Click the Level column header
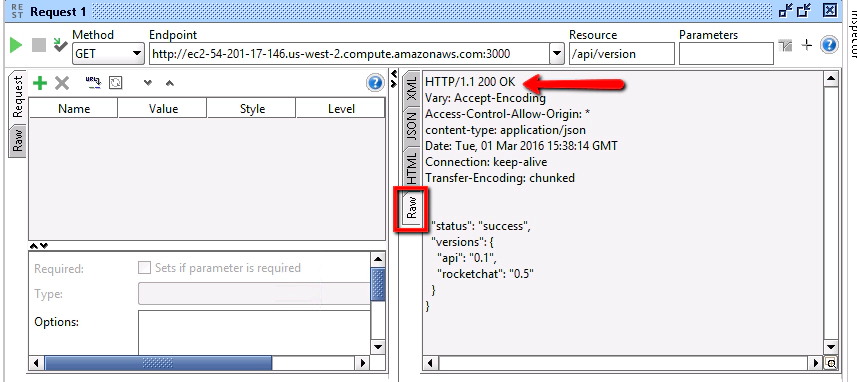This screenshot has height=382, width=857. [x=341, y=109]
